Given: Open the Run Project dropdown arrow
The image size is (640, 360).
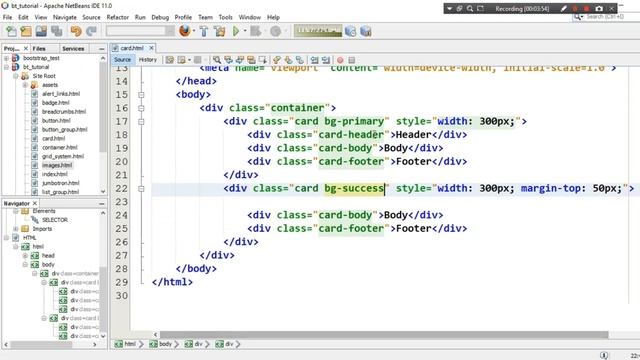Looking at the screenshot, I should tap(244, 31).
